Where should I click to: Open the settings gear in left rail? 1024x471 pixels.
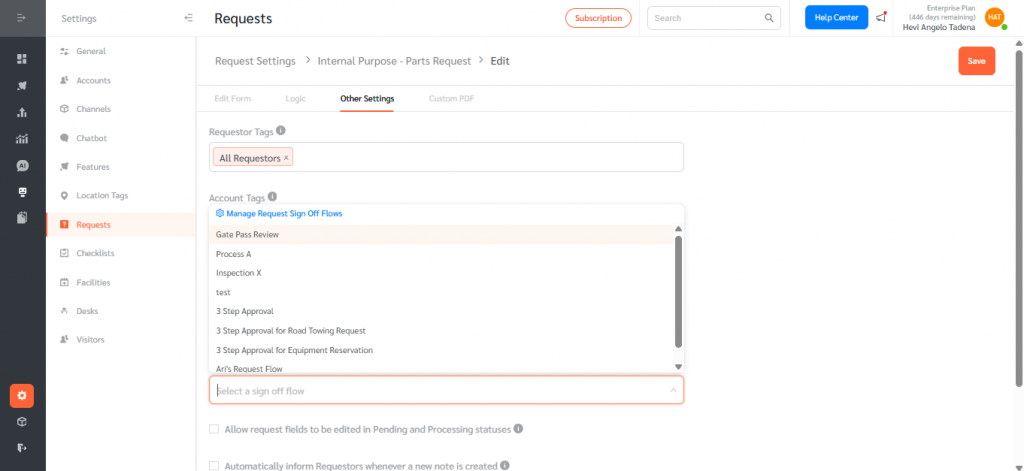(x=22, y=395)
